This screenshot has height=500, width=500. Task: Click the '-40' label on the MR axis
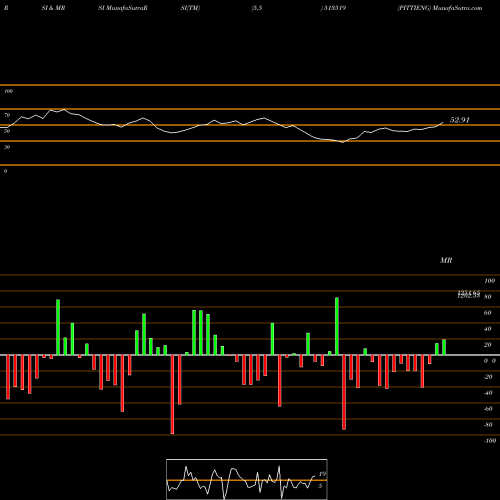(488, 393)
